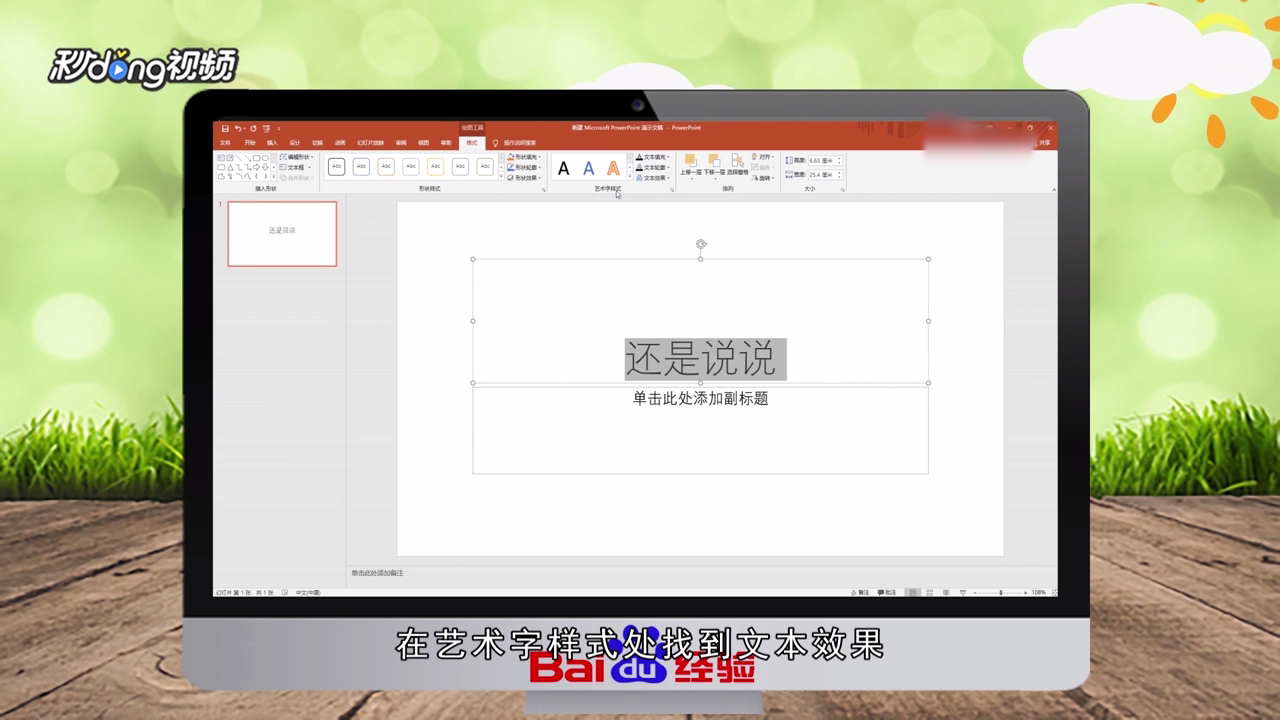Screen dimensions: 1280x720
Task: Apply the orange outlined A WordArt style
Action: pos(613,168)
